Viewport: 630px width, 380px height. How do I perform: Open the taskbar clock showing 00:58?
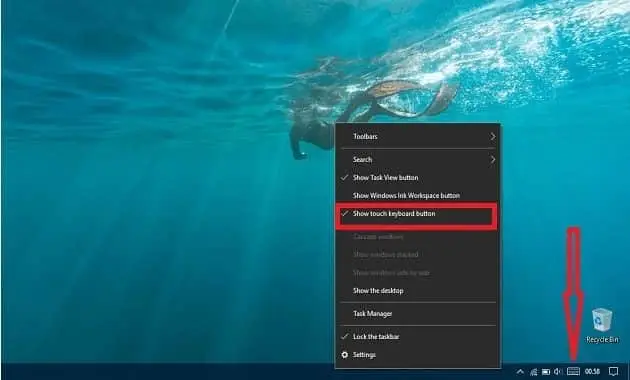coord(593,372)
